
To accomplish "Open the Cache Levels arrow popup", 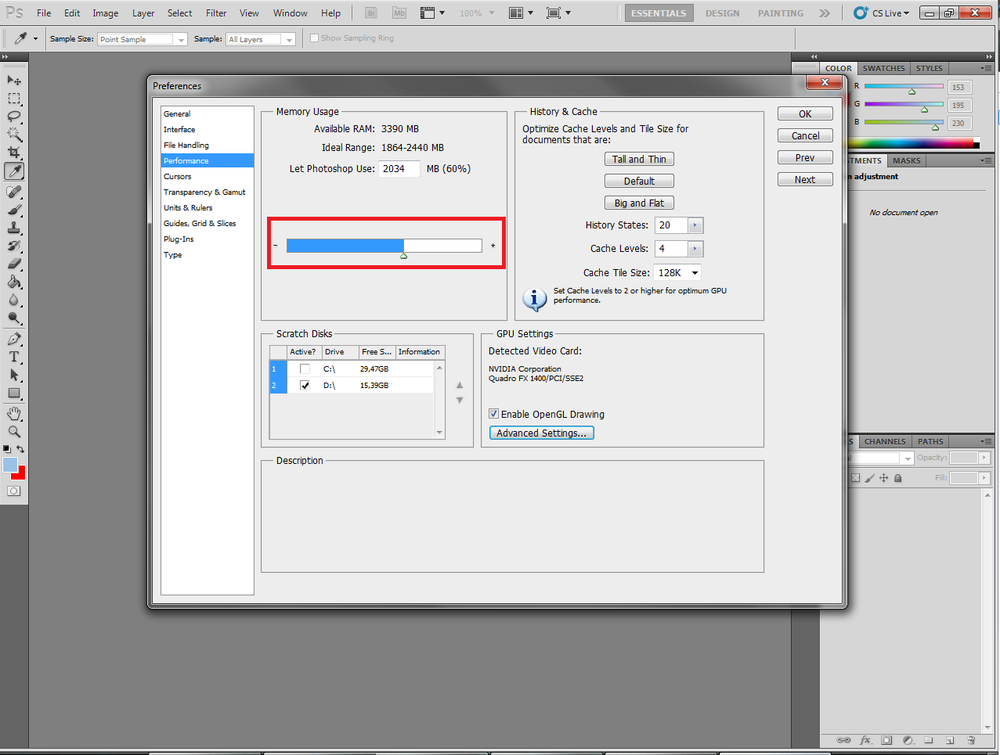I will point(695,248).
